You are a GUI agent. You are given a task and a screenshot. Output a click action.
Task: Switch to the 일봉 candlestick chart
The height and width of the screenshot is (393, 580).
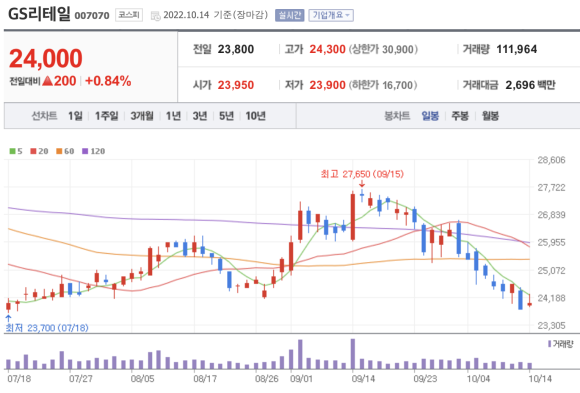point(430,116)
